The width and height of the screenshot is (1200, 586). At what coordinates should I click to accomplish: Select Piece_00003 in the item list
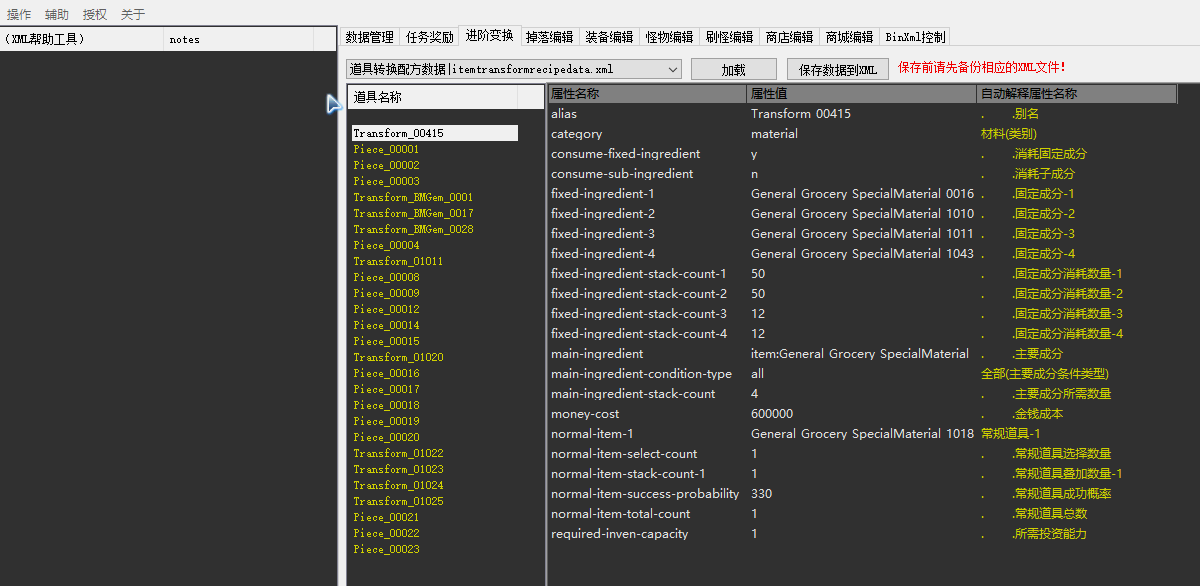click(x=386, y=181)
